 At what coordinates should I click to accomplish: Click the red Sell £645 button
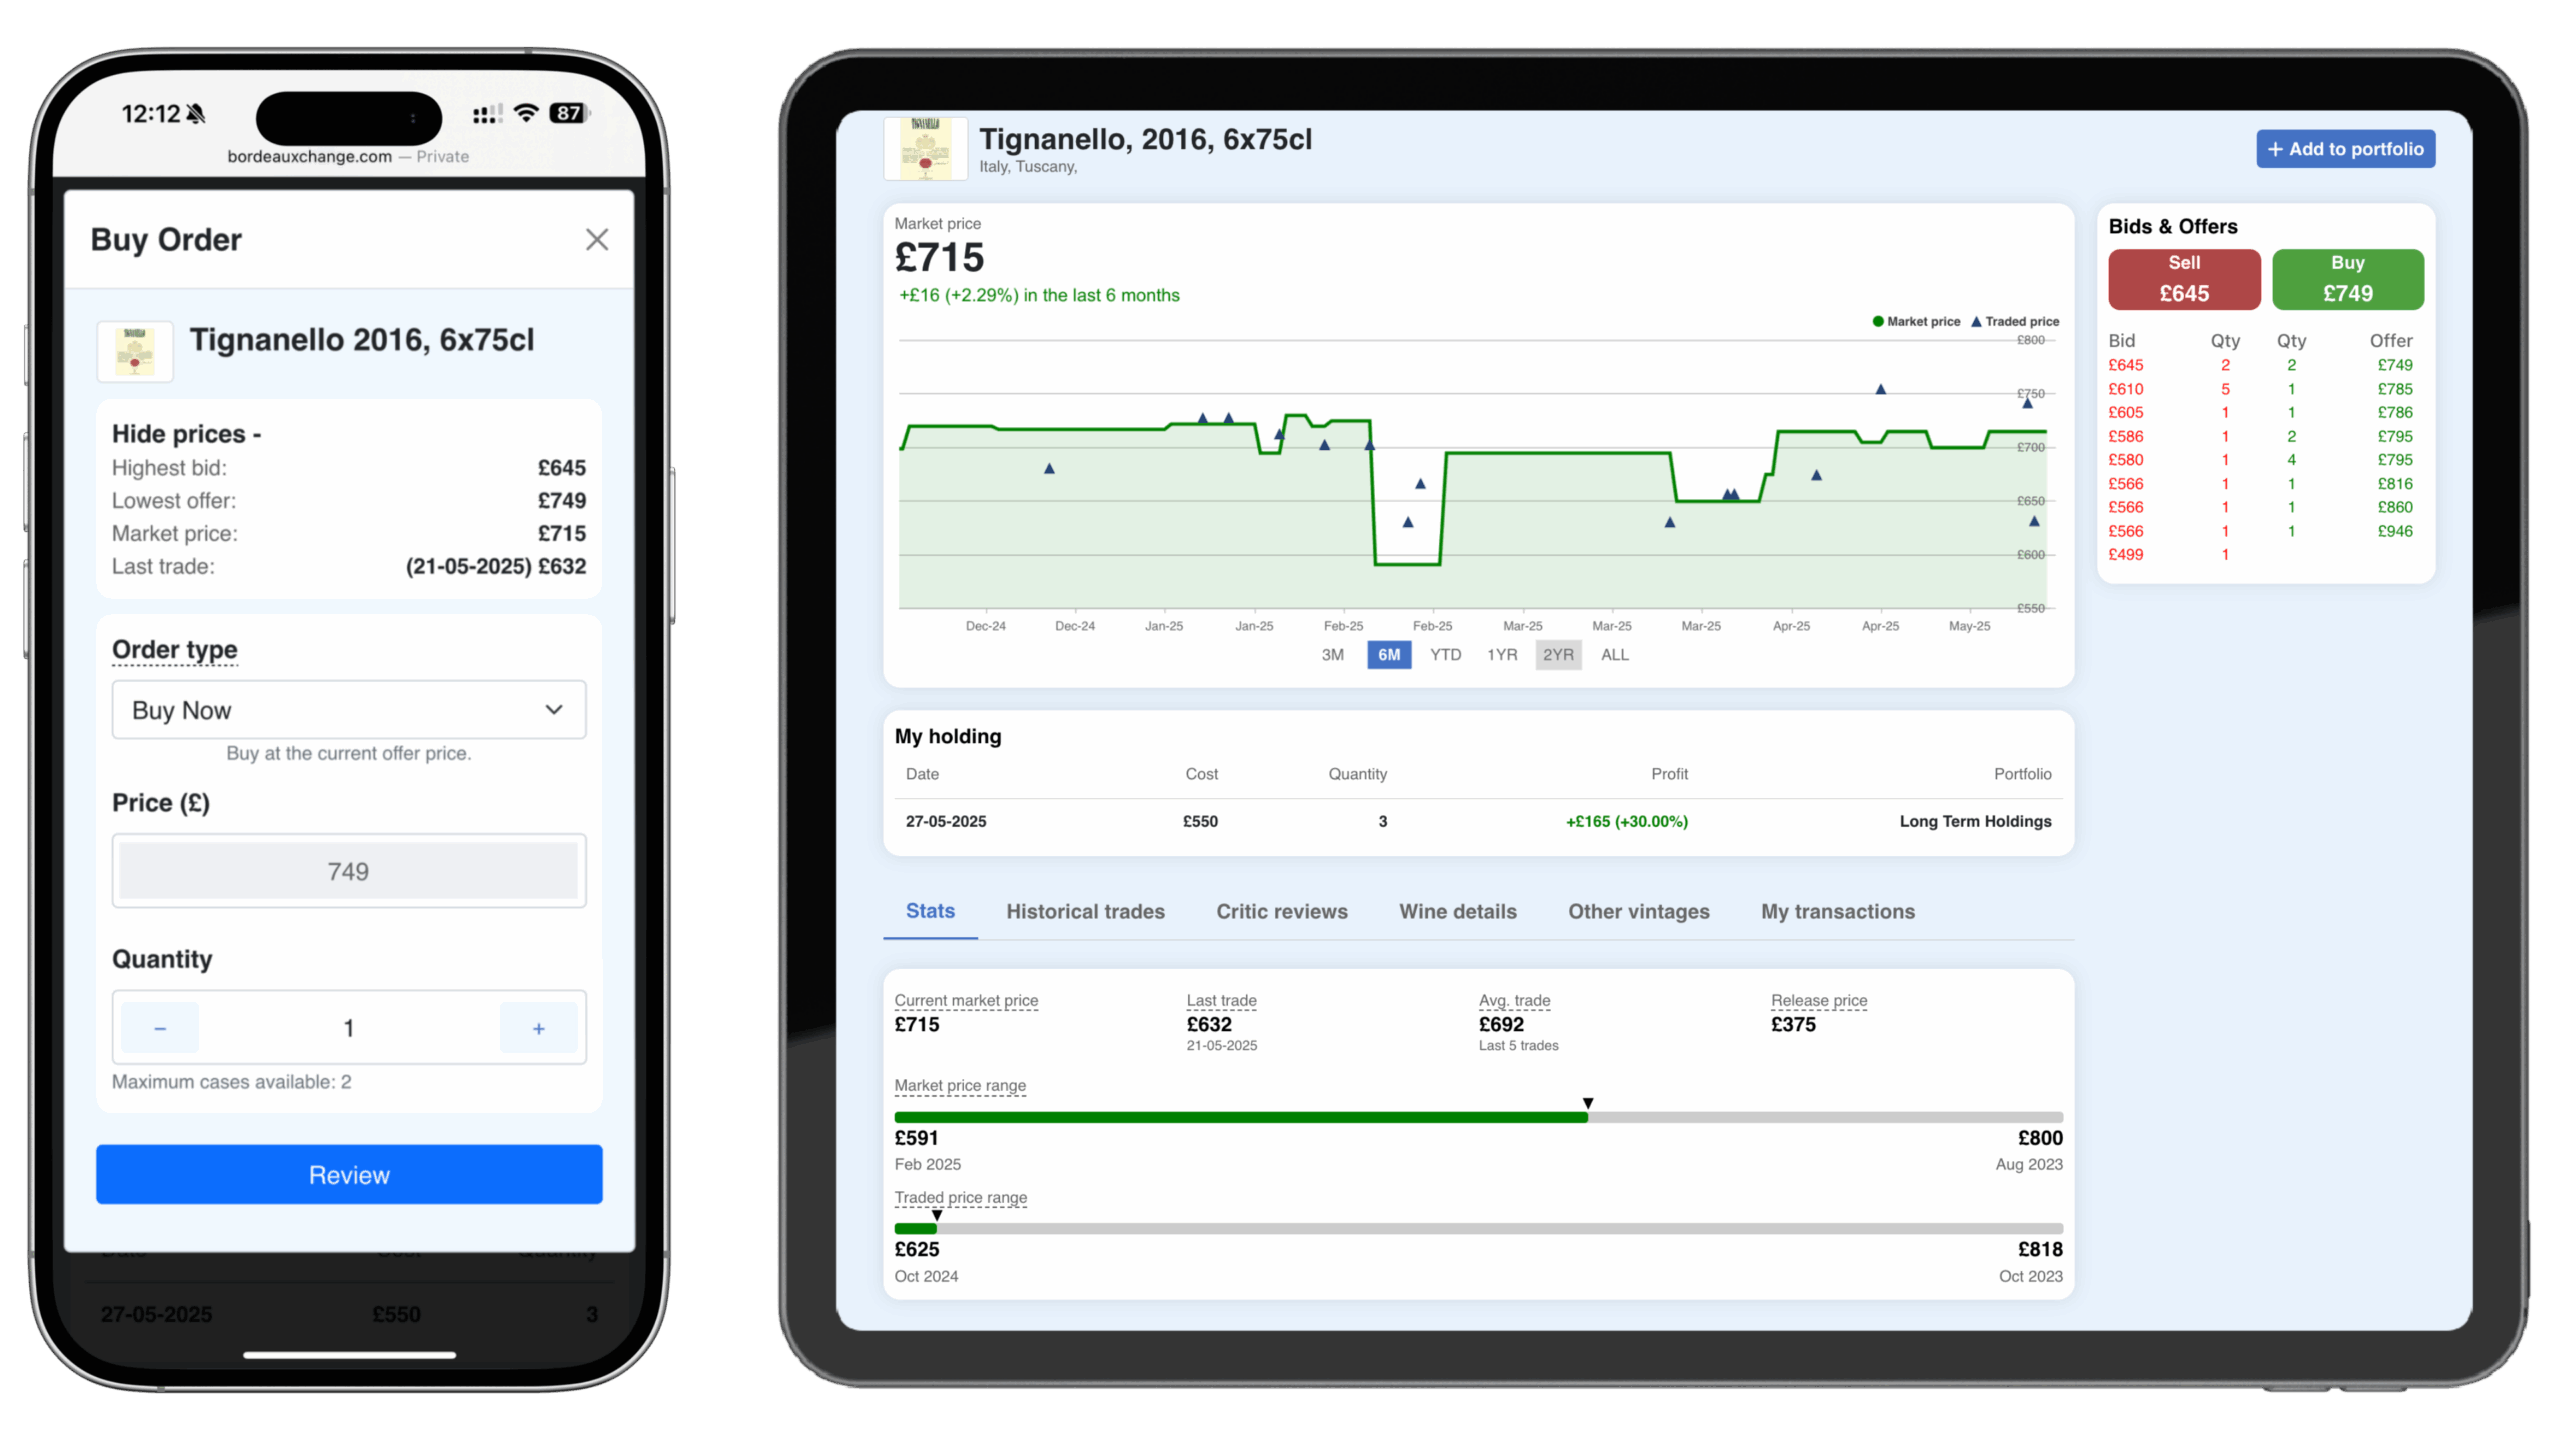pos(2183,279)
